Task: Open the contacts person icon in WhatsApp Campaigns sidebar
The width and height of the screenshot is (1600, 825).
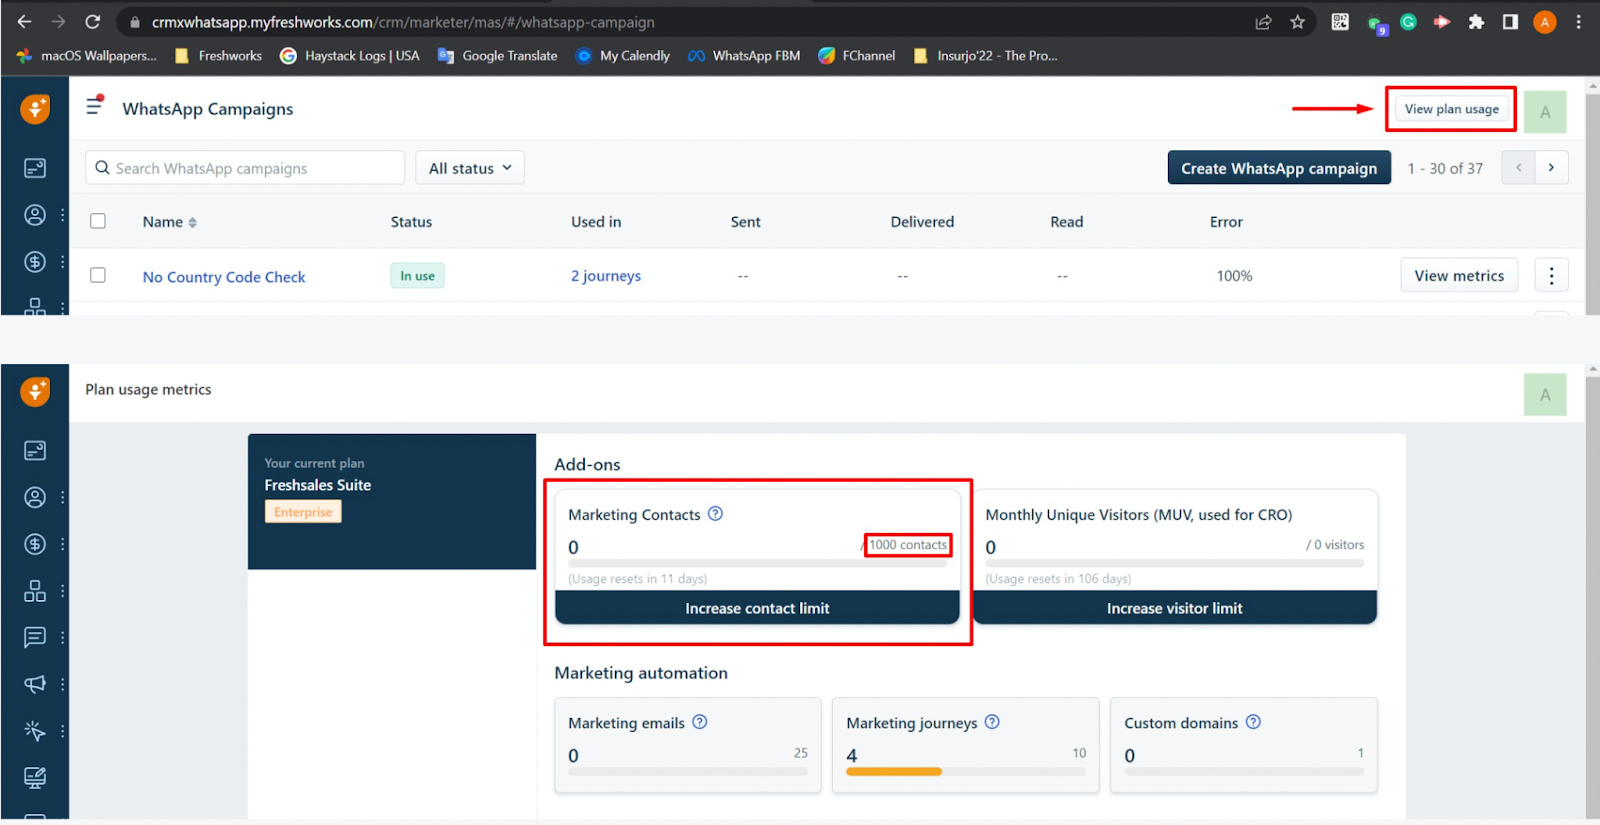Action: 35,215
